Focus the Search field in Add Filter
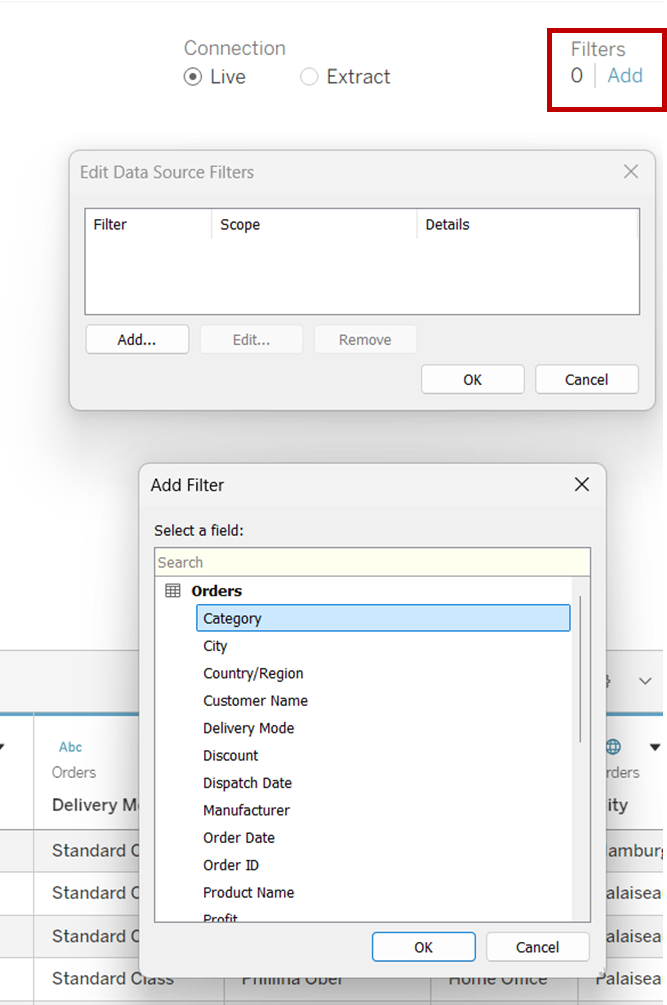The image size is (667, 1005). point(372,562)
